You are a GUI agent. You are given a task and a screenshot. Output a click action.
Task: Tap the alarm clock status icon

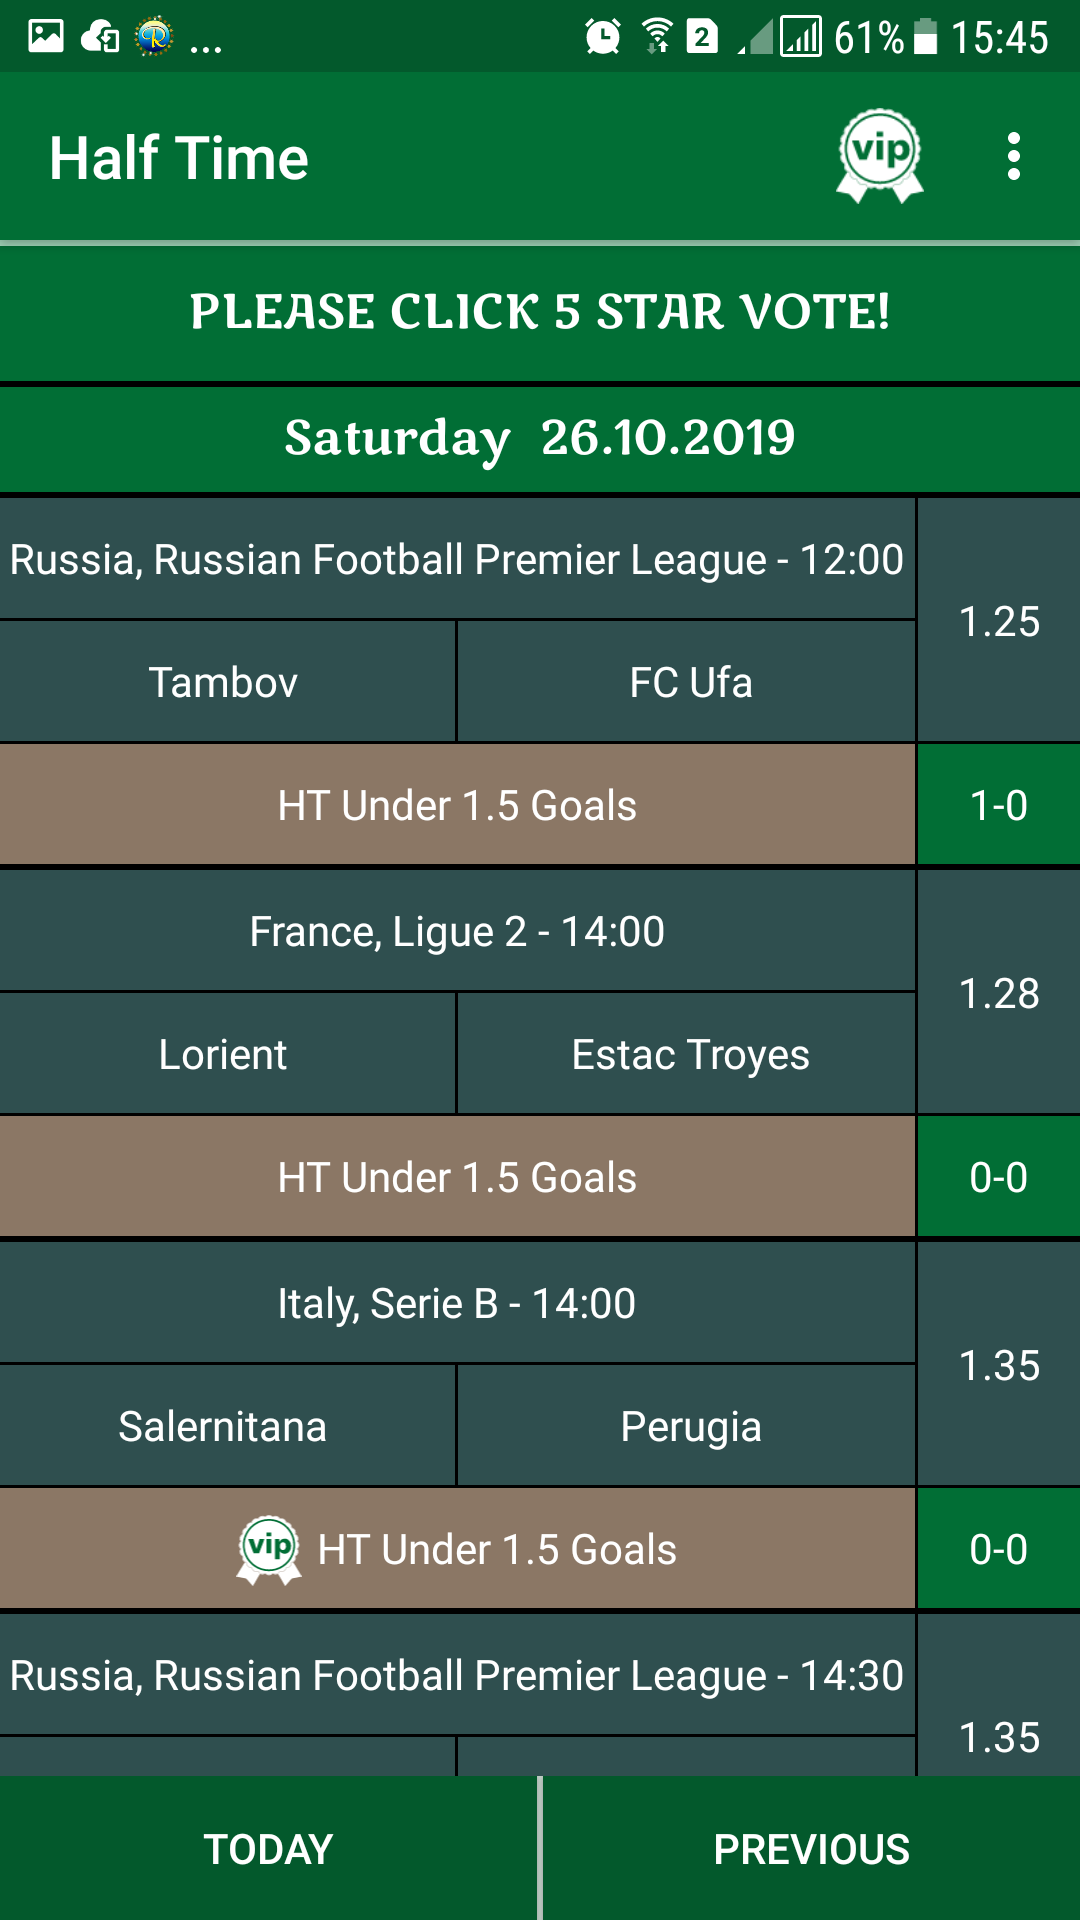(x=603, y=37)
